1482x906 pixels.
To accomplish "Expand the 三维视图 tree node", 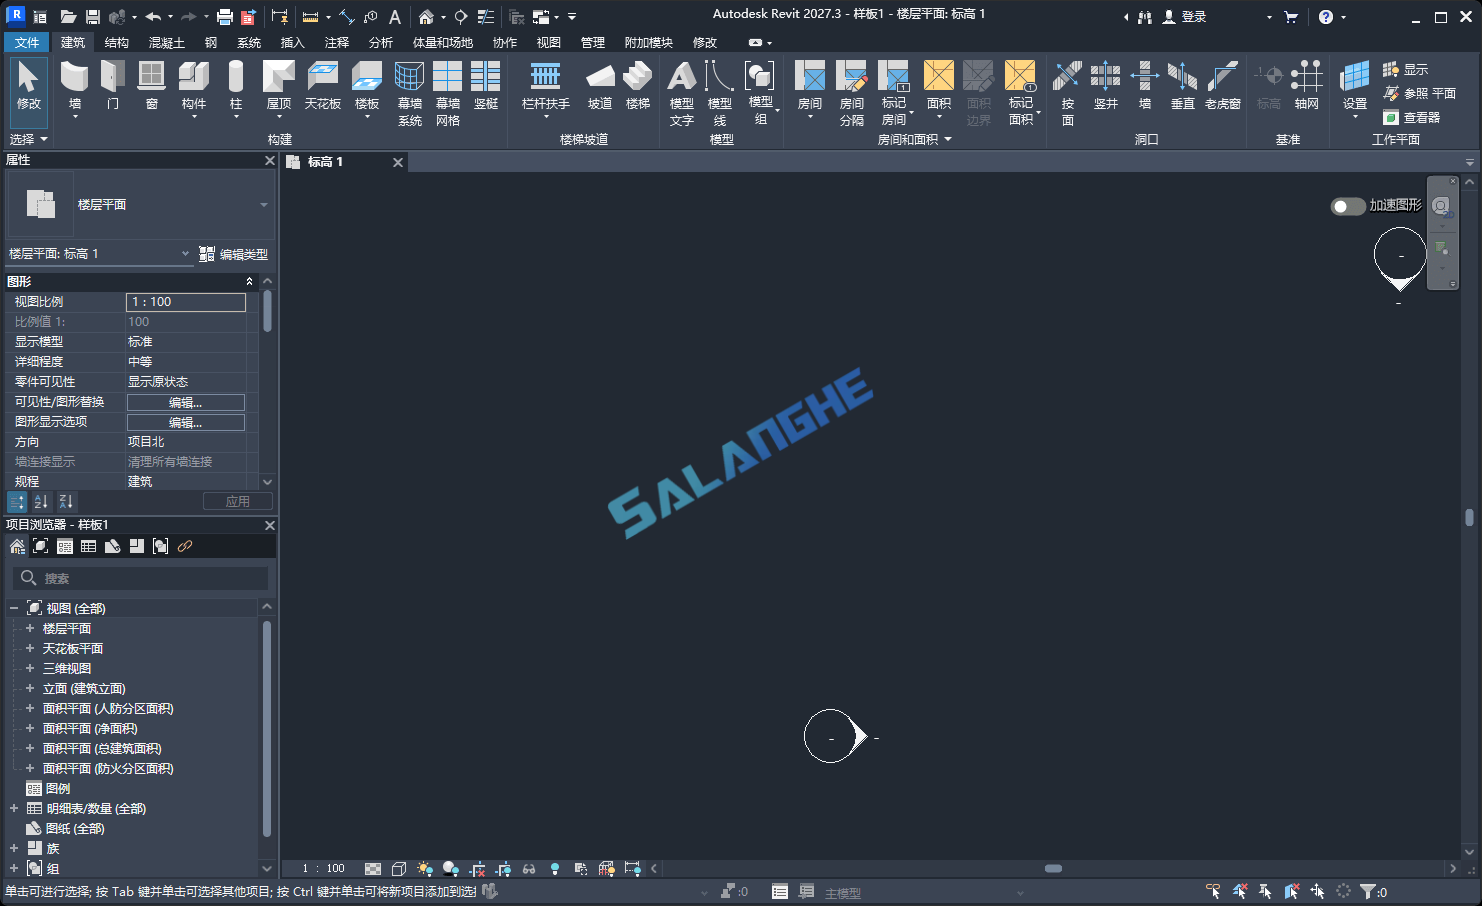I will point(30,668).
